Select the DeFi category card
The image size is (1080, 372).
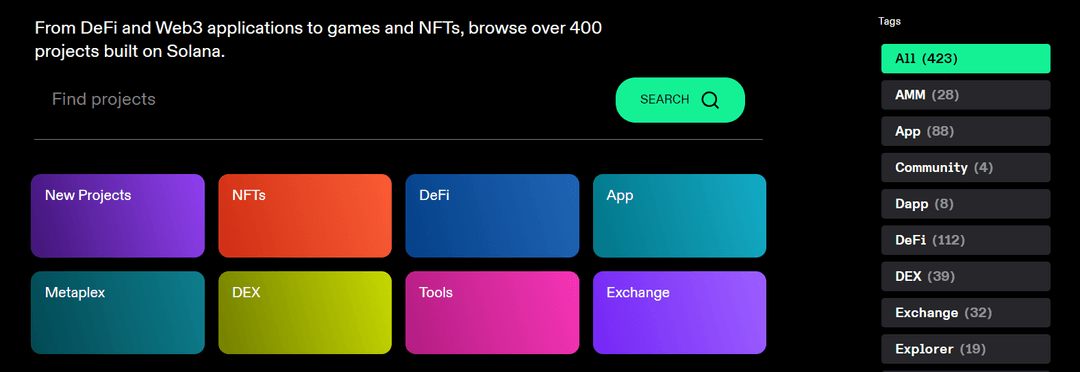pyautogui.click(x=492, y=216)
